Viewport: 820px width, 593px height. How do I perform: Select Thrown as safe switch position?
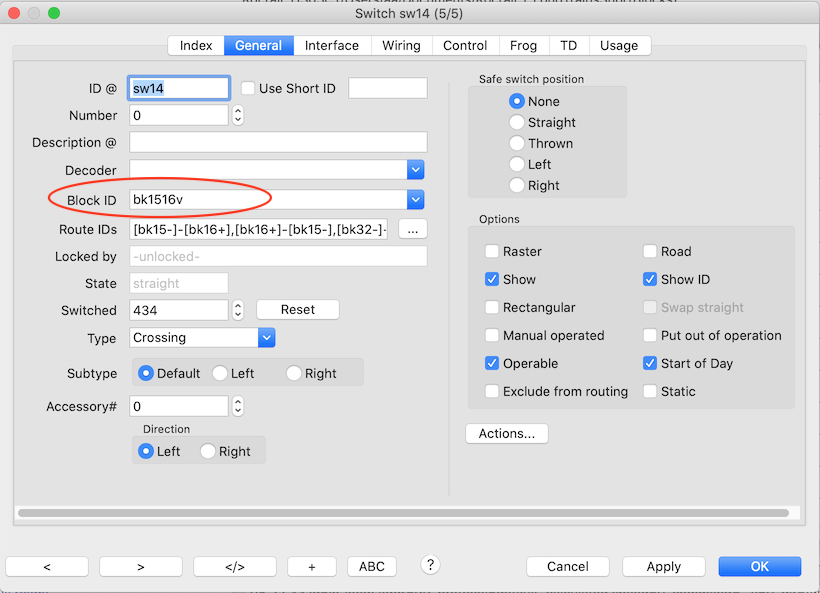pos(517,143)
